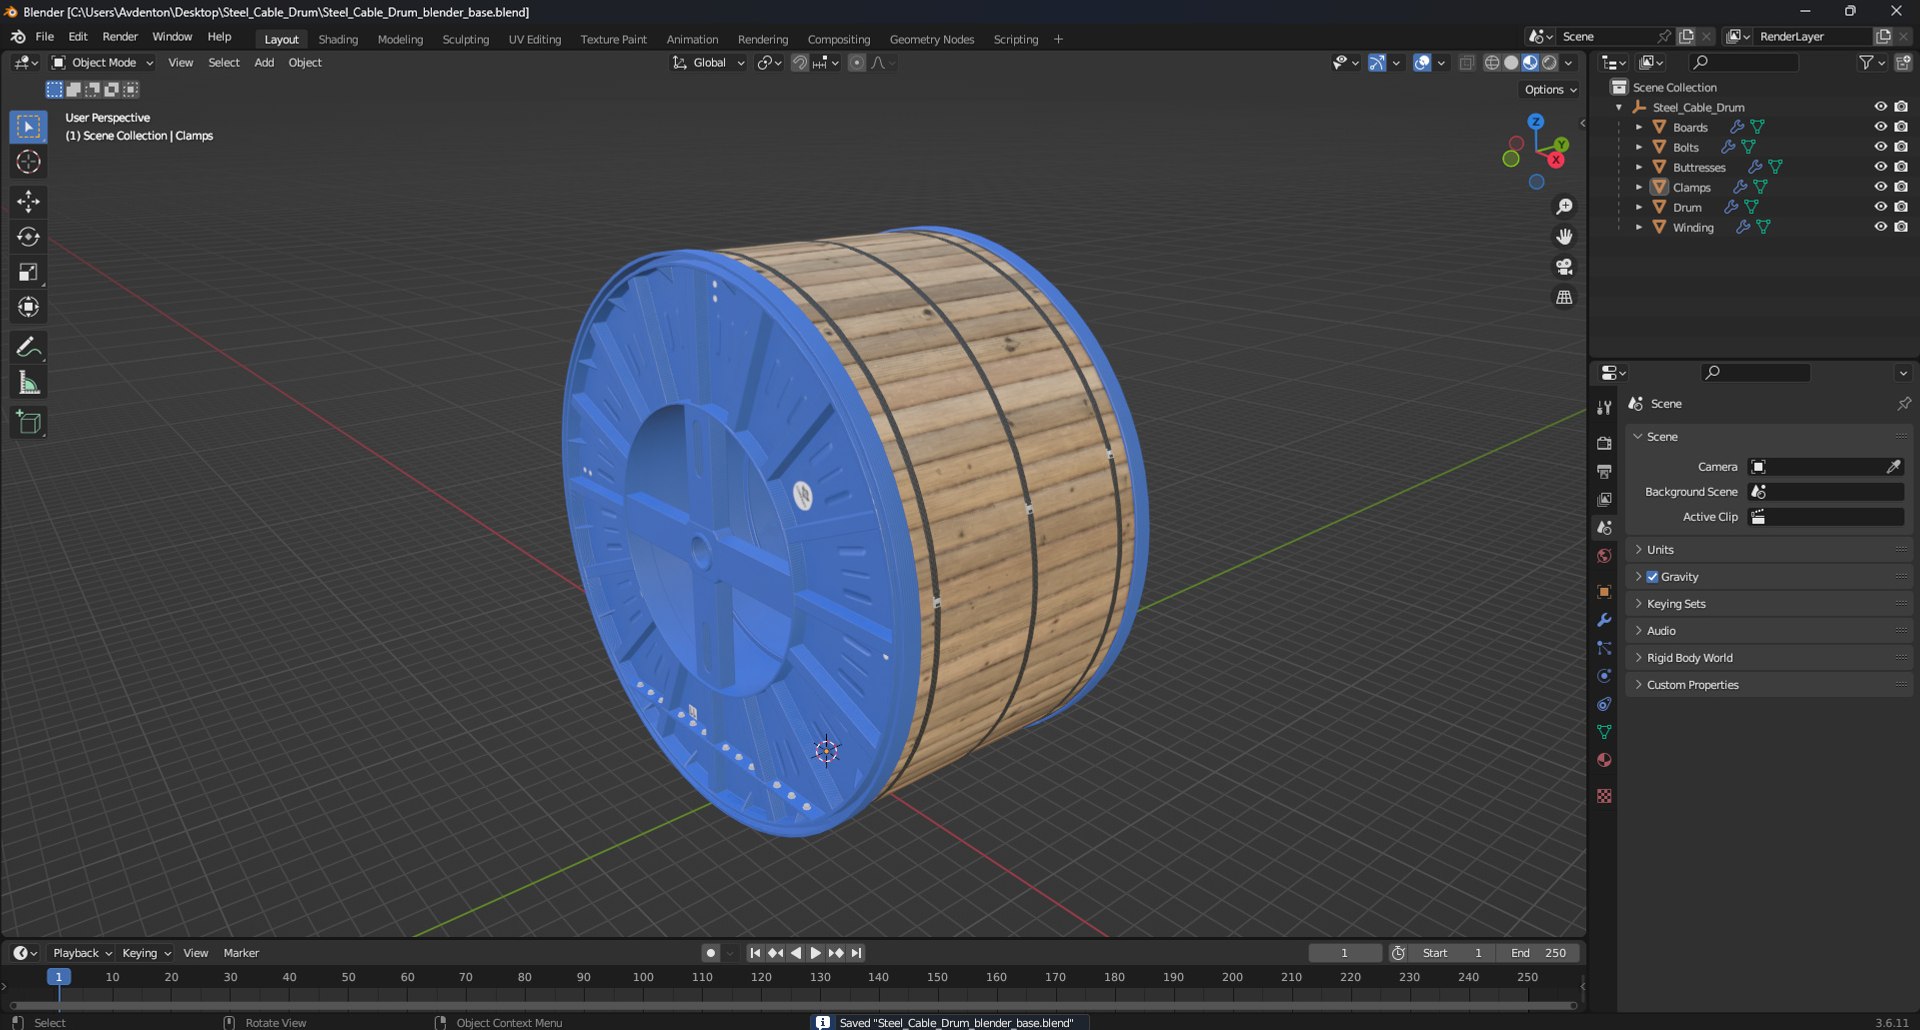The width and height of the screenshot is (1920, 1030).
Task: Select wireframe viewport shading
Action: (1492, 63)
